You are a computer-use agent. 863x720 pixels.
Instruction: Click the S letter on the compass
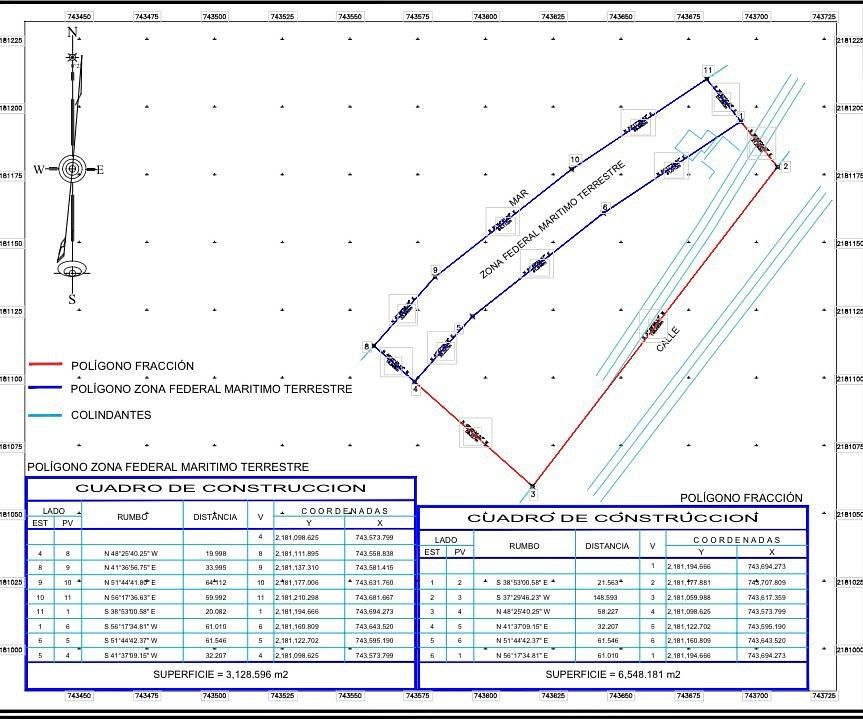coord(72,299)
